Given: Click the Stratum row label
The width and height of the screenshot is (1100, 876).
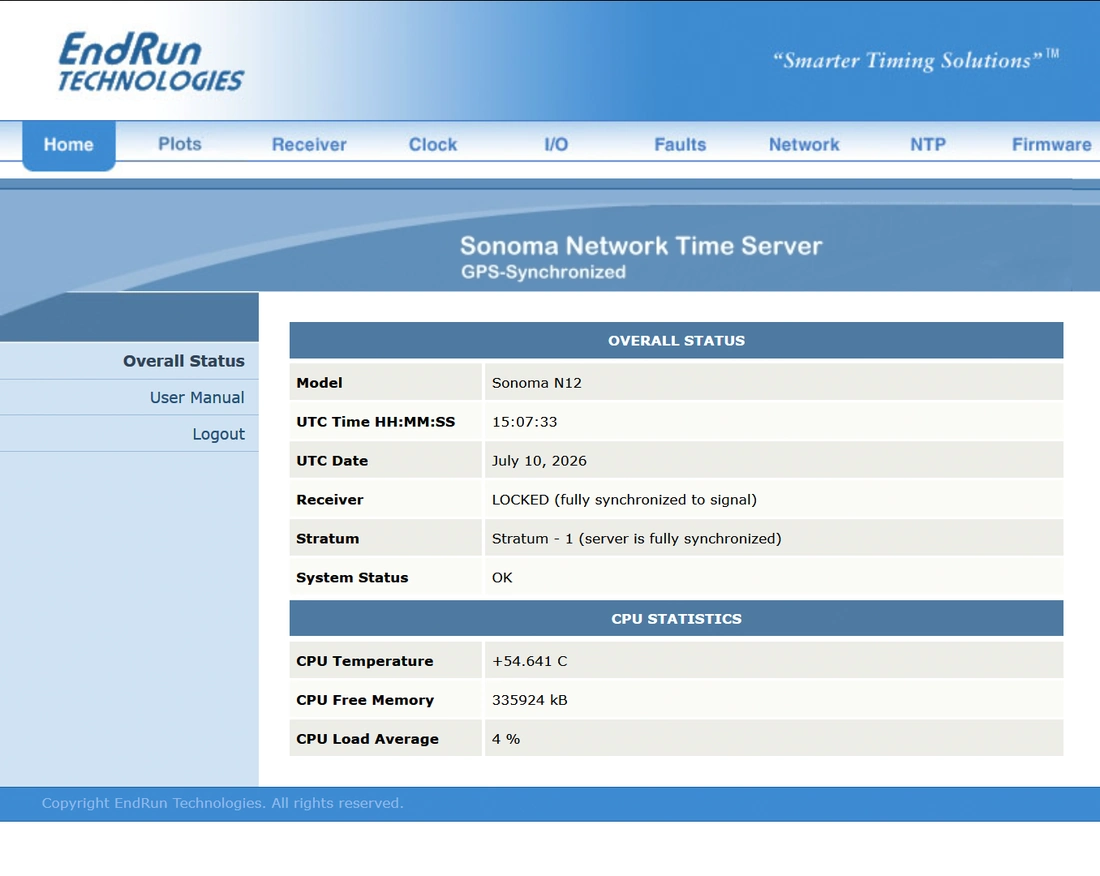Looking at the screenshot, I should click(x=328, y=539).
